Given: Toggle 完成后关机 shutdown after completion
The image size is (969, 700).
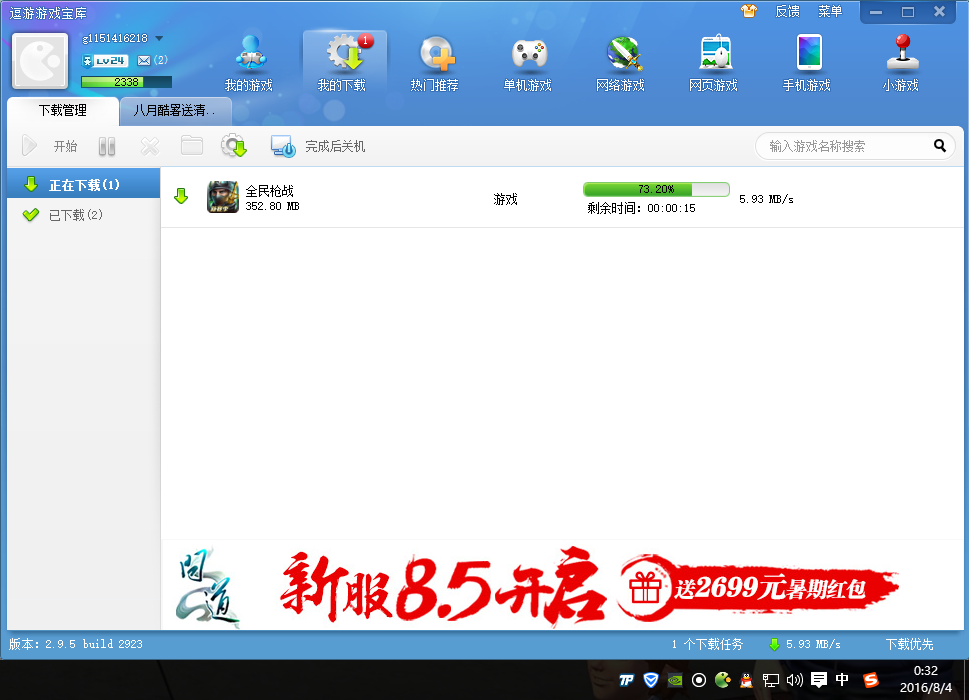Looking at the screenshot, I should 318,146.
